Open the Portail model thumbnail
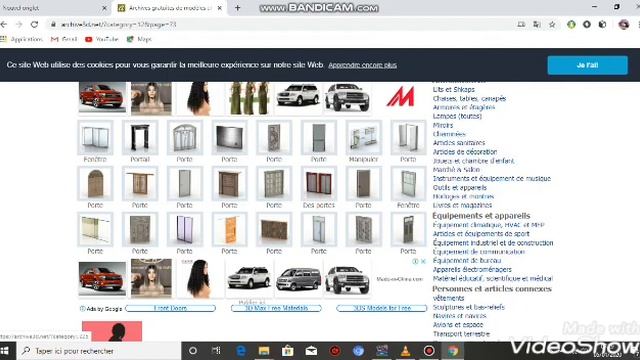The image size is (640, 360). 140,138
